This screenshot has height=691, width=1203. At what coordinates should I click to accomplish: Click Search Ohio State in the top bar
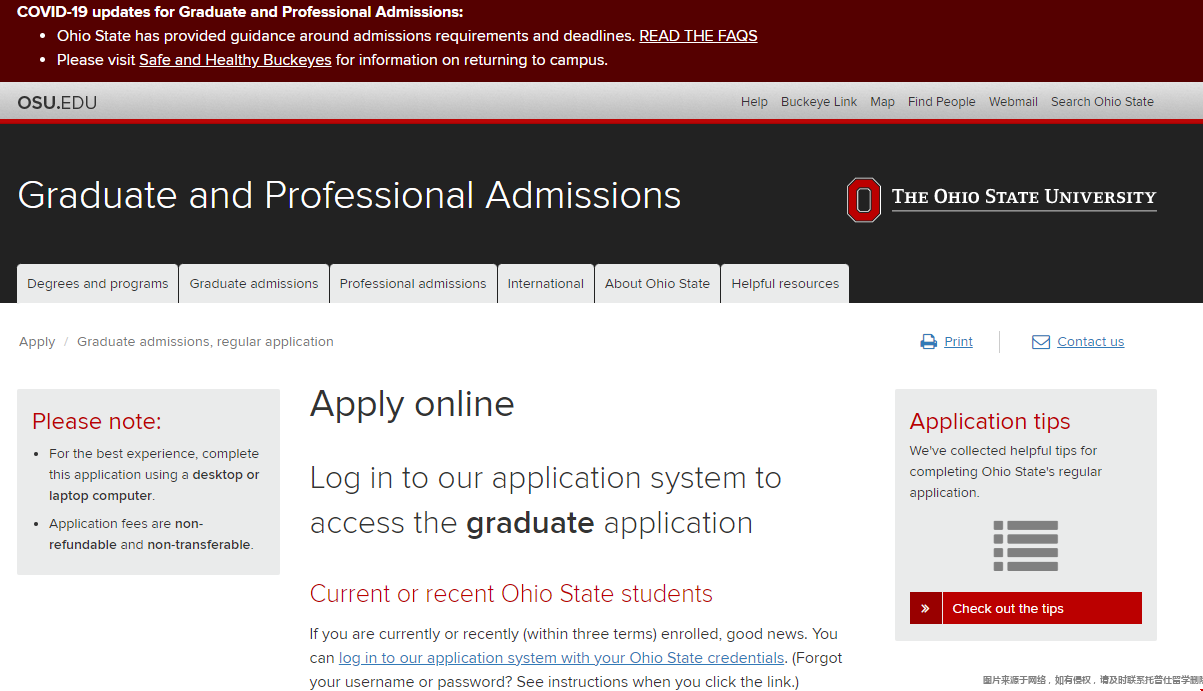click(x=1102, y=102)
